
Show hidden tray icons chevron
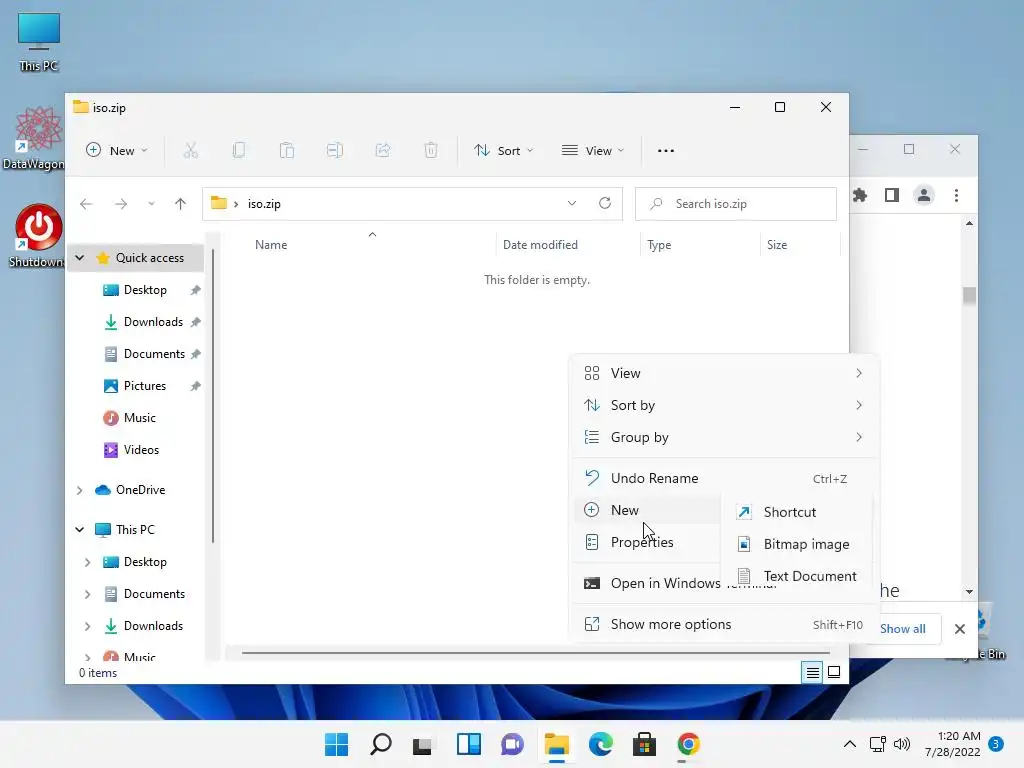point(850,744)
